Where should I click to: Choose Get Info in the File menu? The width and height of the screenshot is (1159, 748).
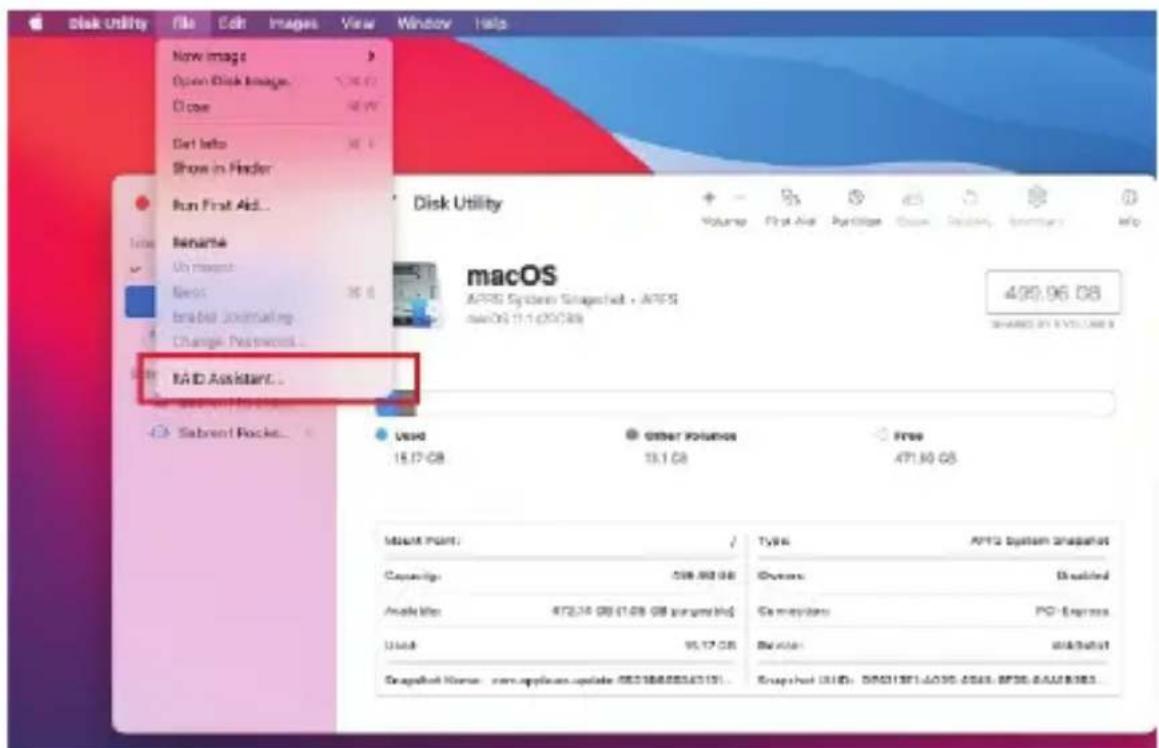tap(273, 143)
